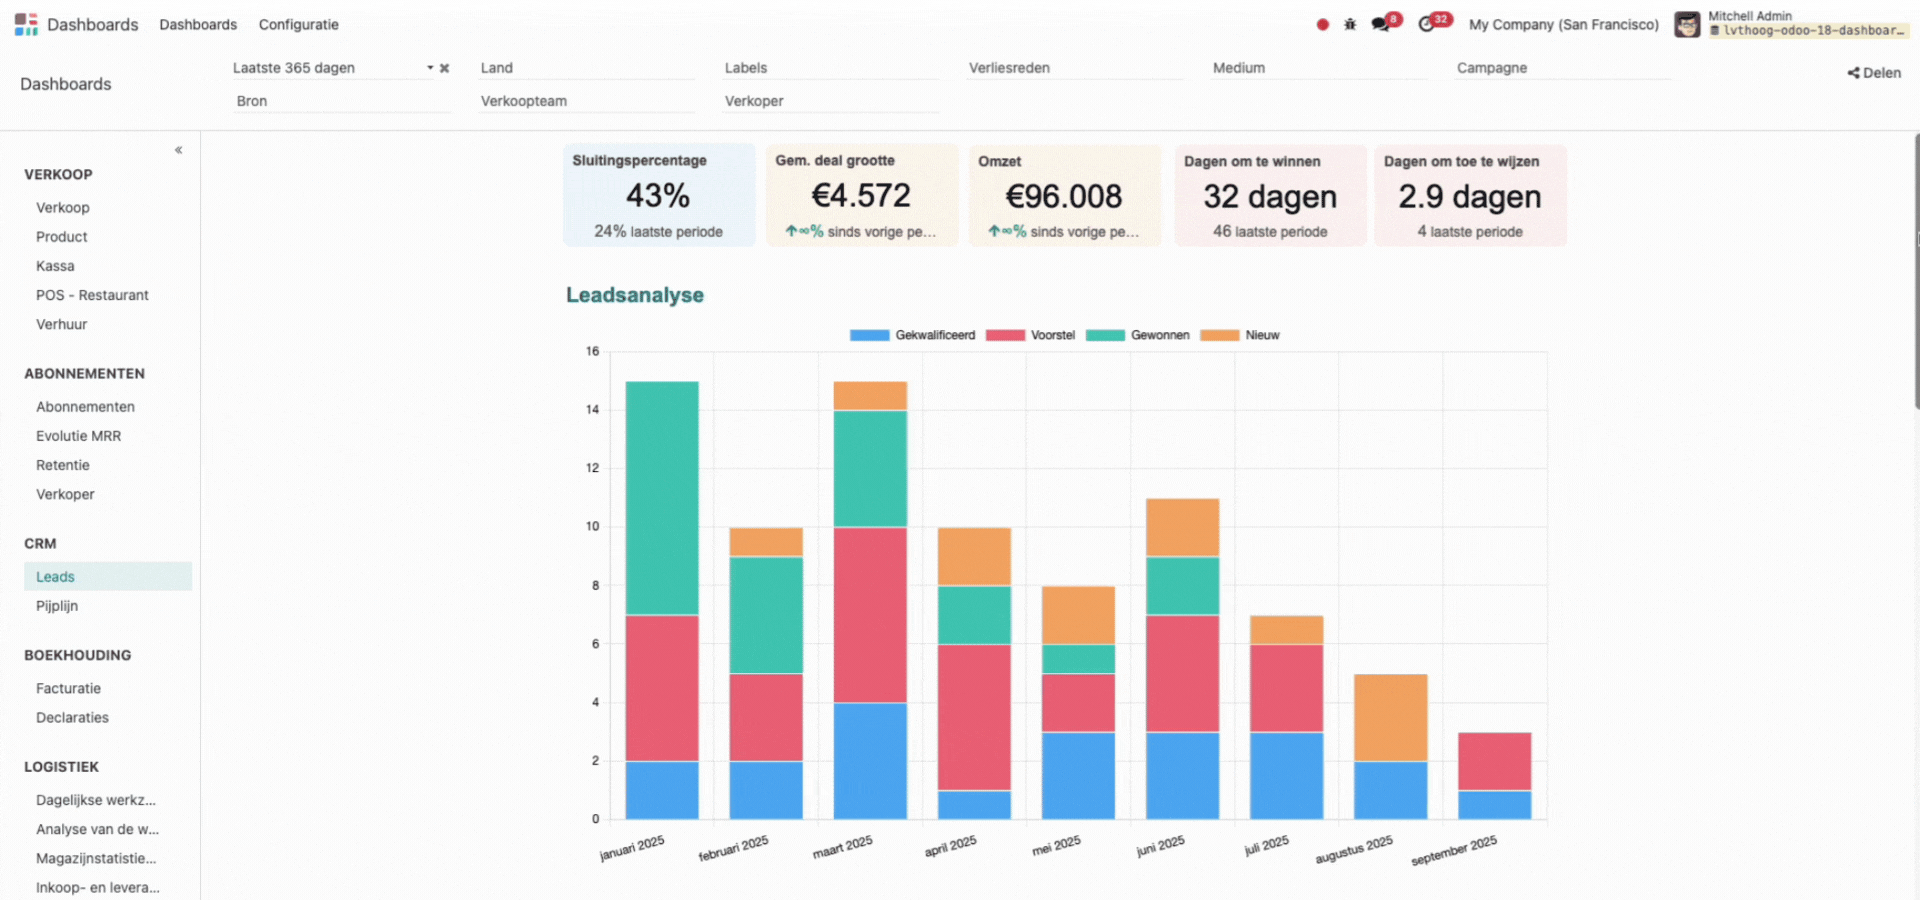Viewport: 1920px width, 900px height.
Task: Open the messaging icon with 8 notifications
Action: coord(1381,23)
